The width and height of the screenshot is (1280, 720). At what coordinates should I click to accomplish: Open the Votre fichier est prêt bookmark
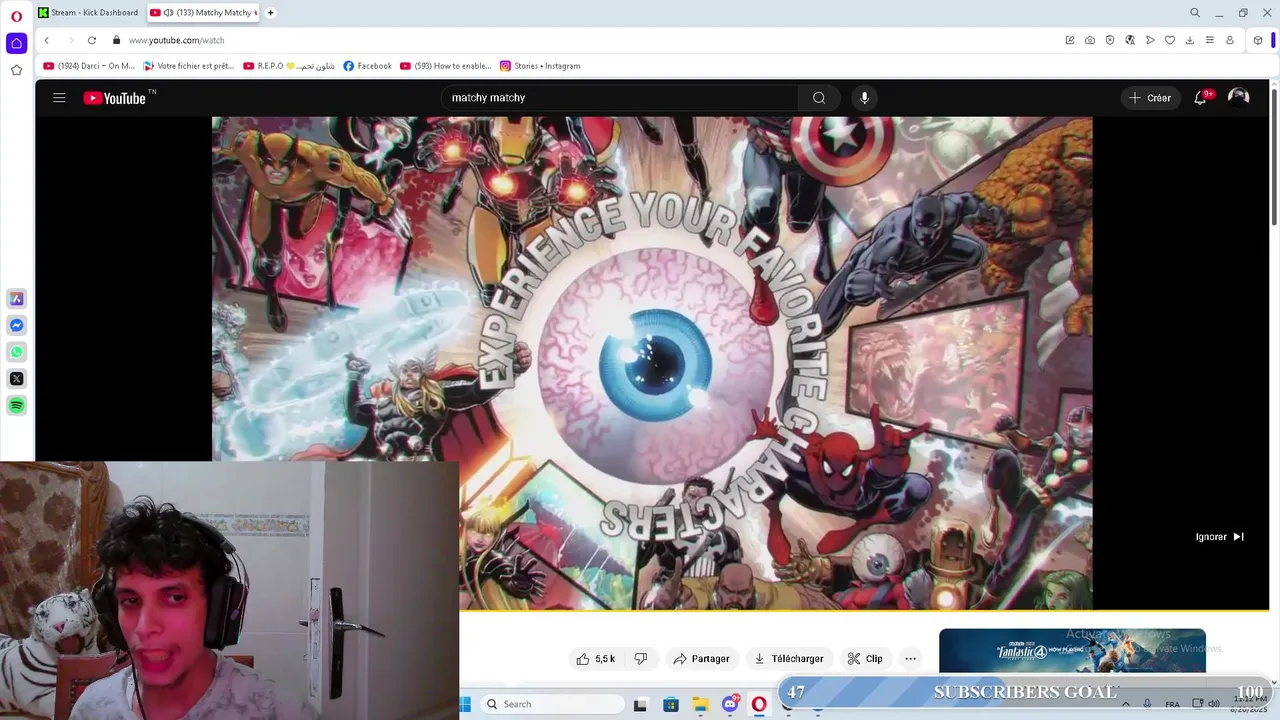pyautogui.click(x=189, y=66)
